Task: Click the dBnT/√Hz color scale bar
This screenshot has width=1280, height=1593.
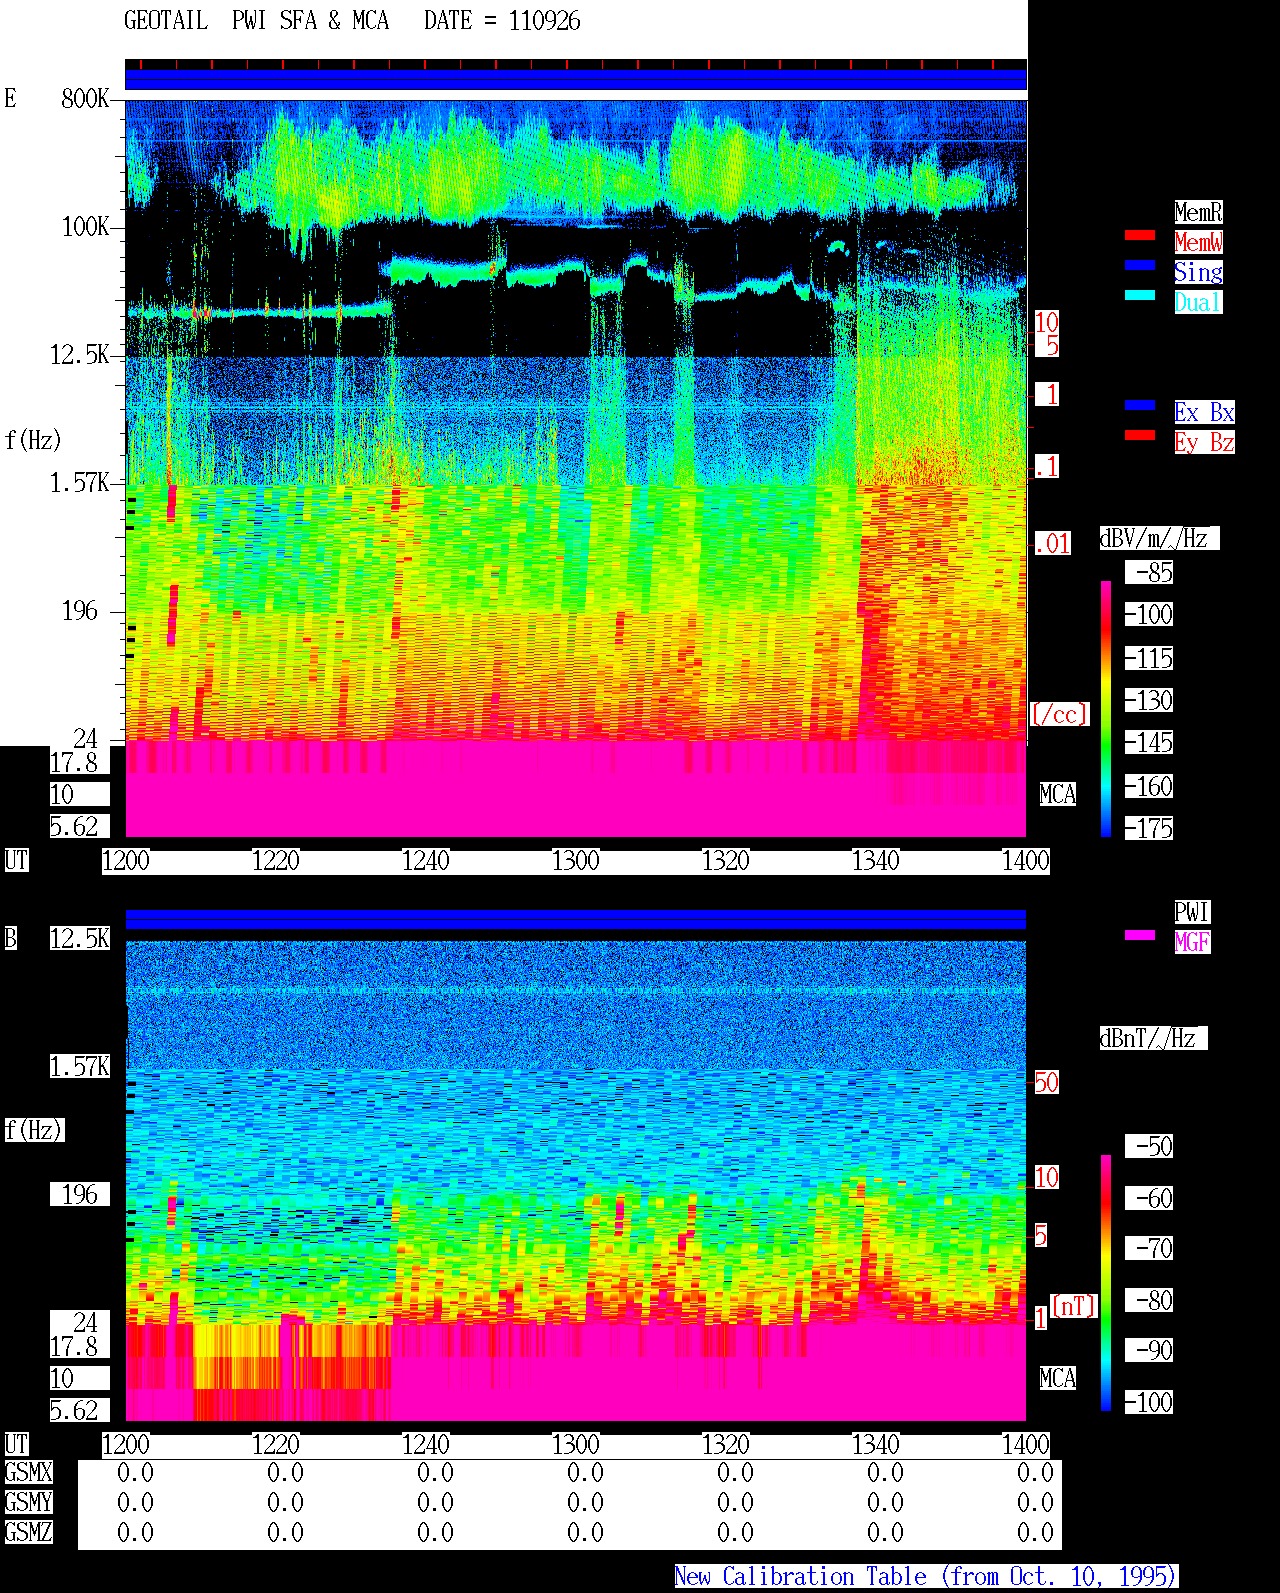Action: coord(1106,1283)
